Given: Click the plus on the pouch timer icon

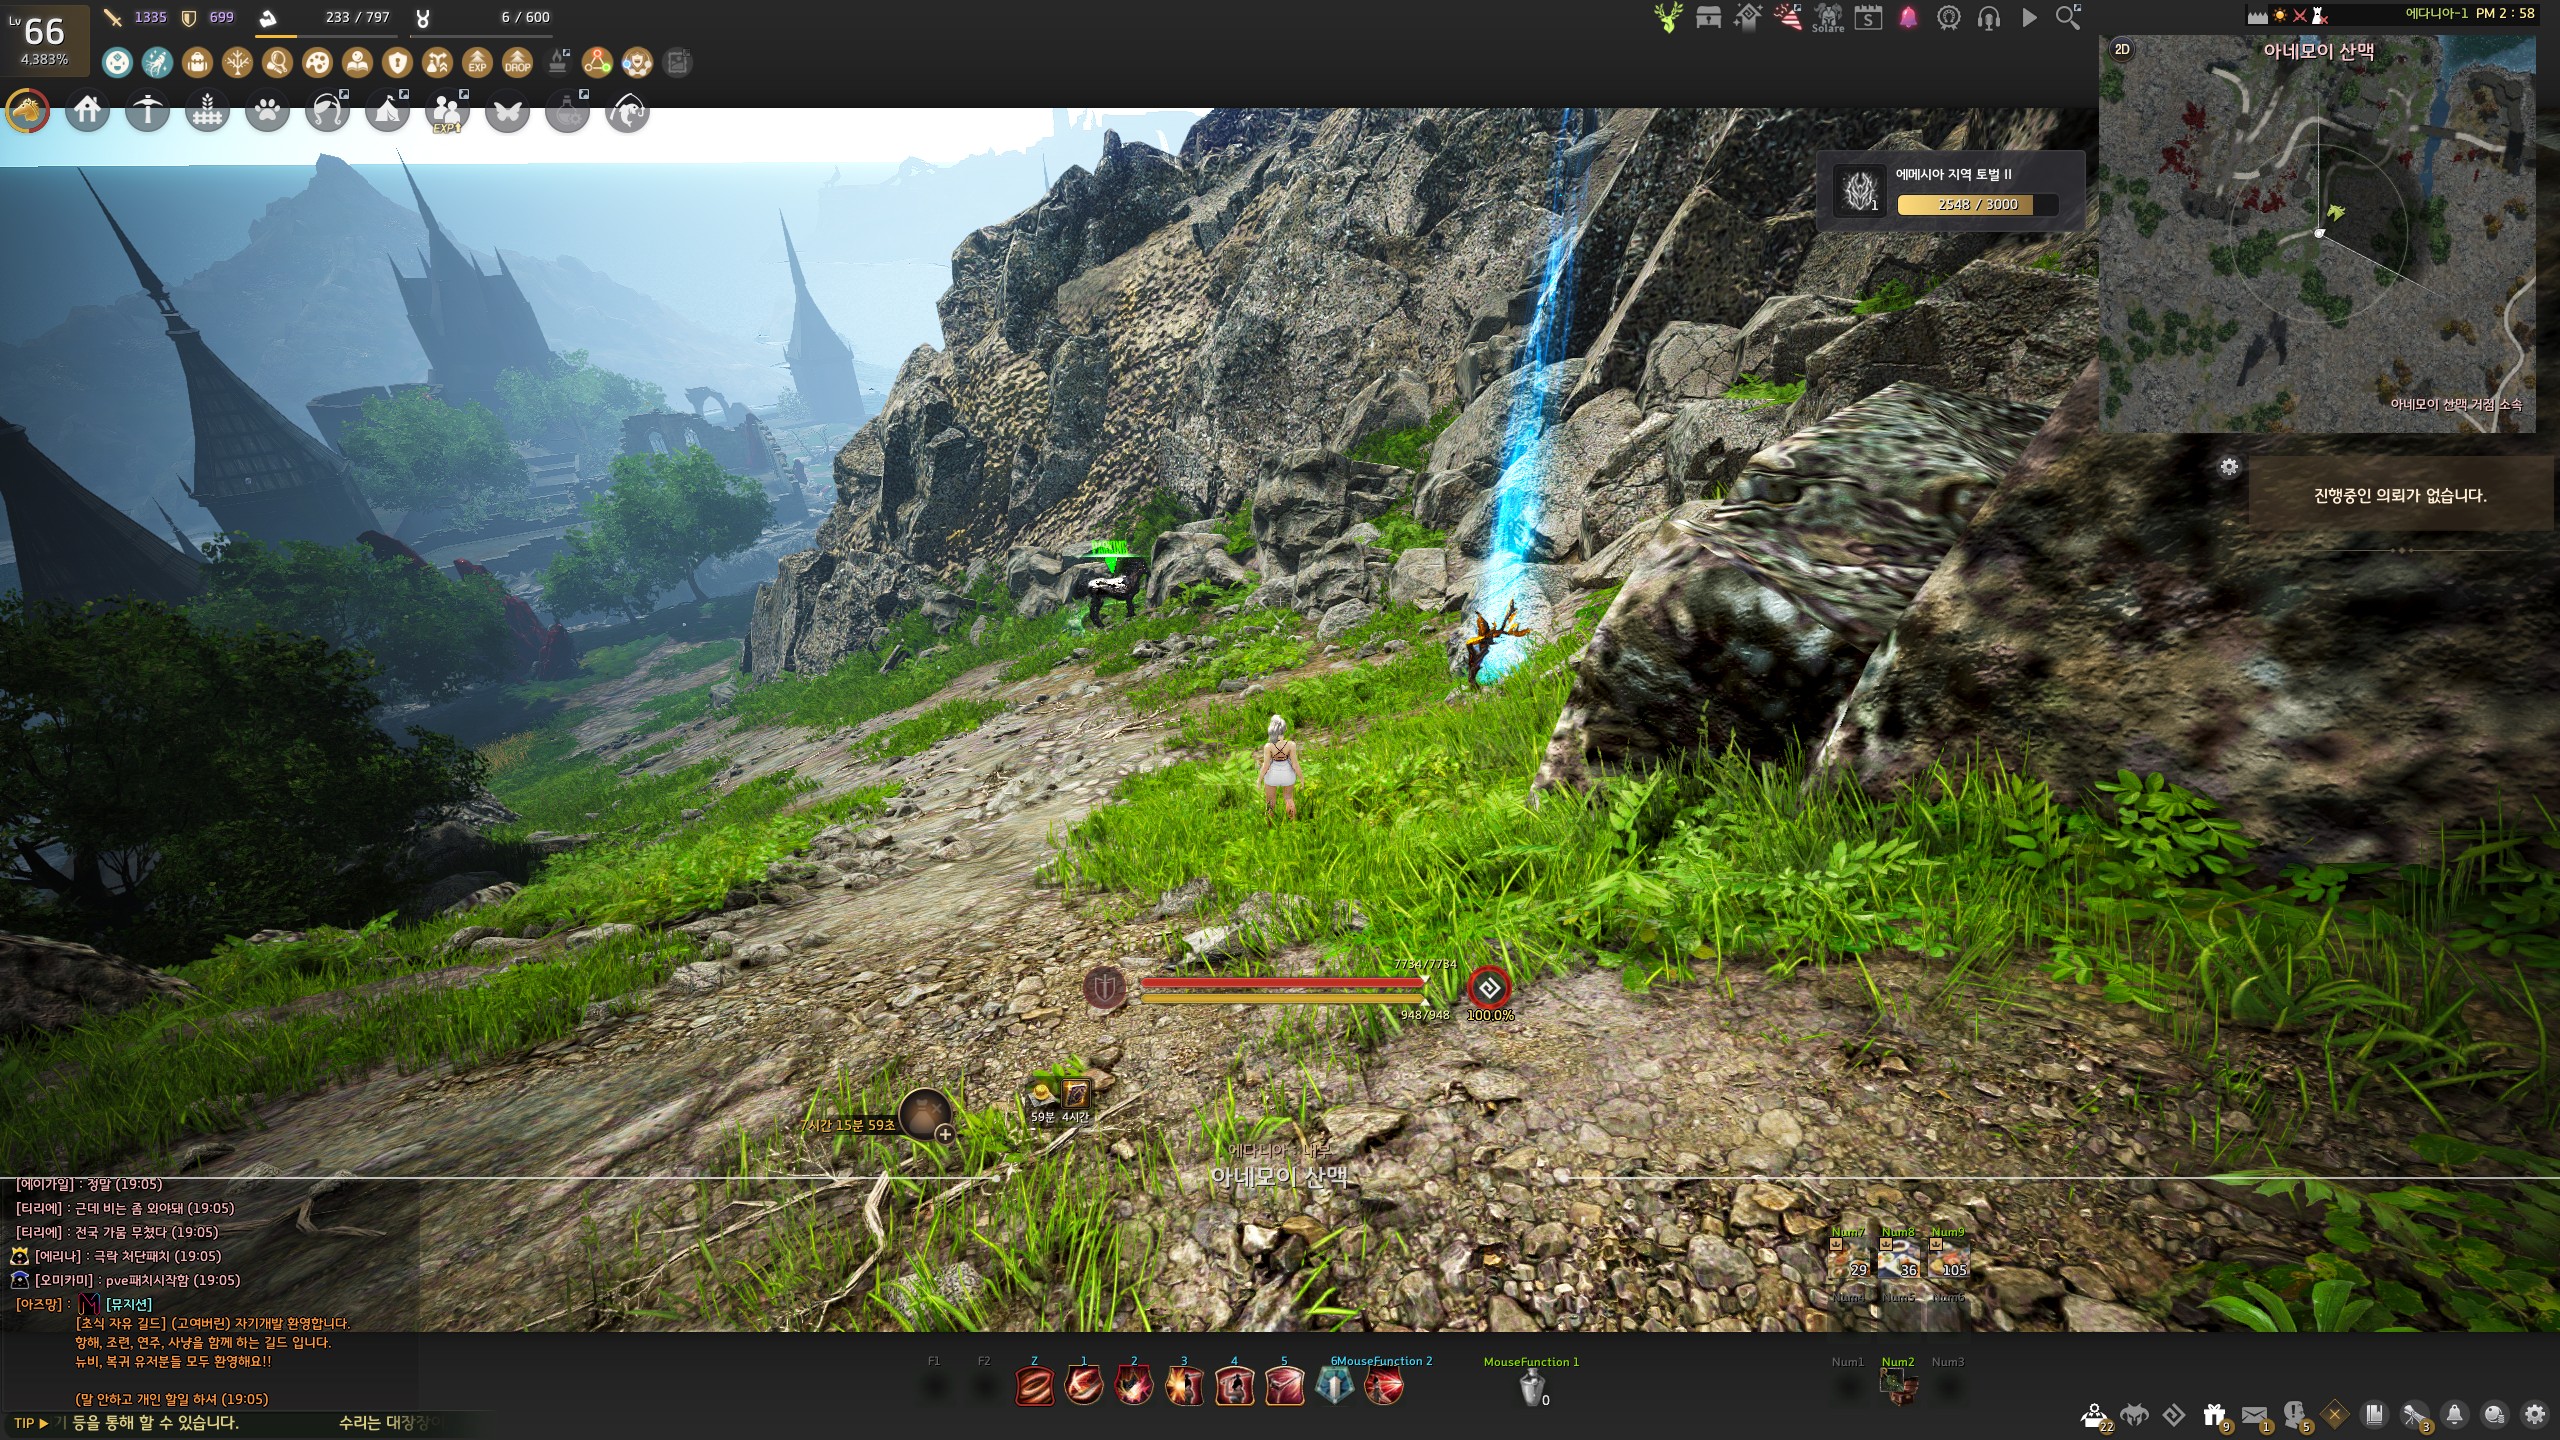Looking at the screenshot, I should pos(944,1134).
